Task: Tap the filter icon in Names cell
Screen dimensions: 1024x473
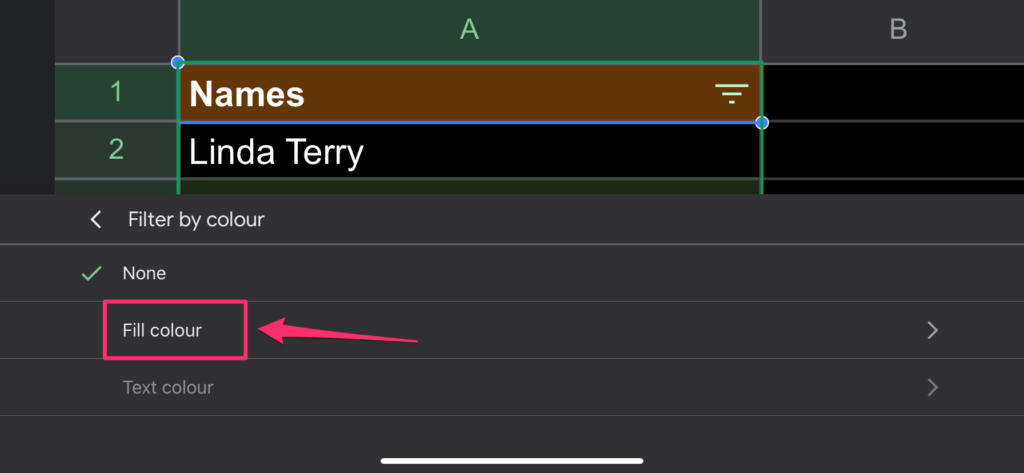Action: click(731, 94)
